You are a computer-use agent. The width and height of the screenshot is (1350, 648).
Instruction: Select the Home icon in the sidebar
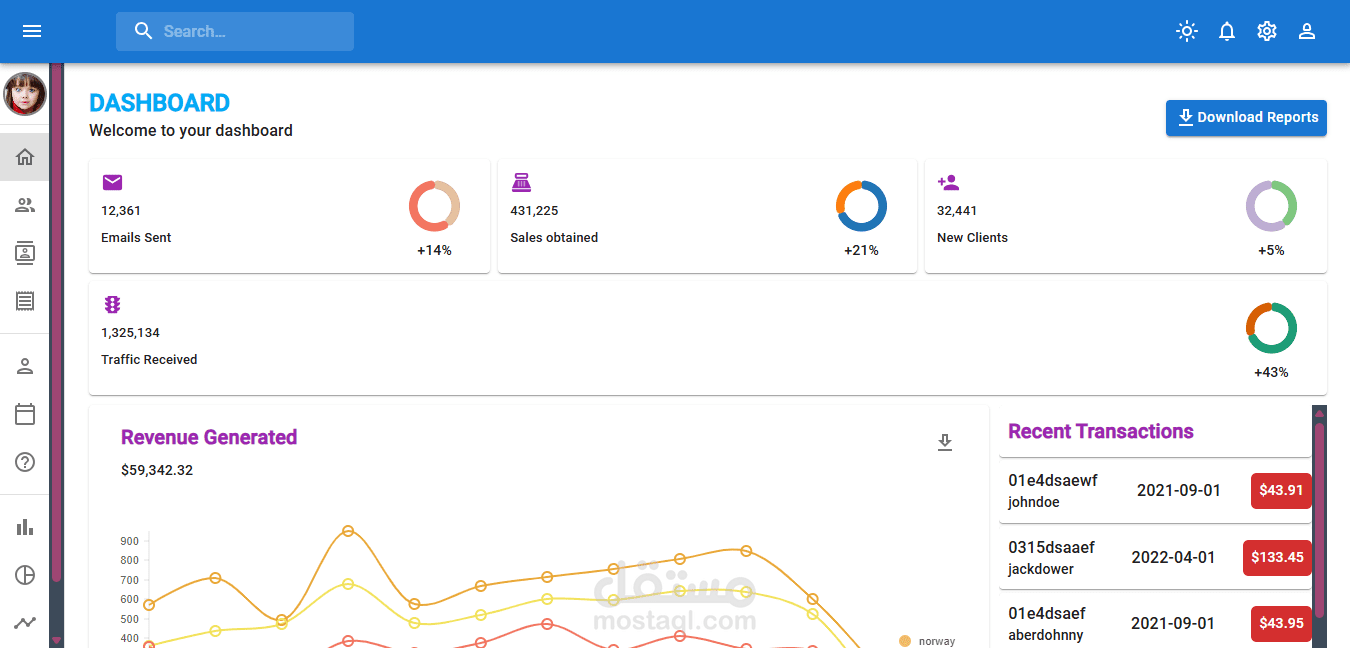[25, 157]
